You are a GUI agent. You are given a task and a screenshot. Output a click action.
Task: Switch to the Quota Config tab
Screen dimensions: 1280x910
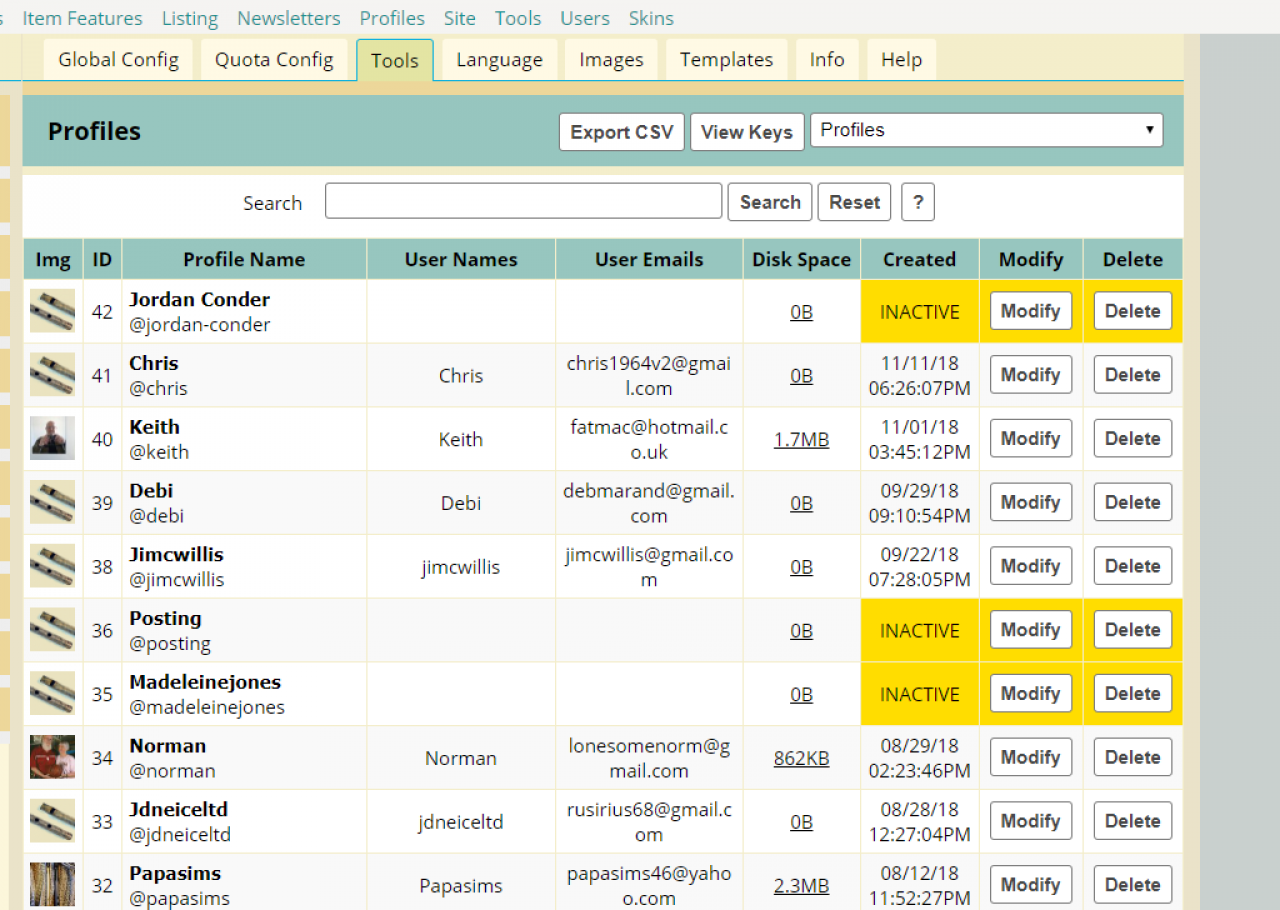274,60
